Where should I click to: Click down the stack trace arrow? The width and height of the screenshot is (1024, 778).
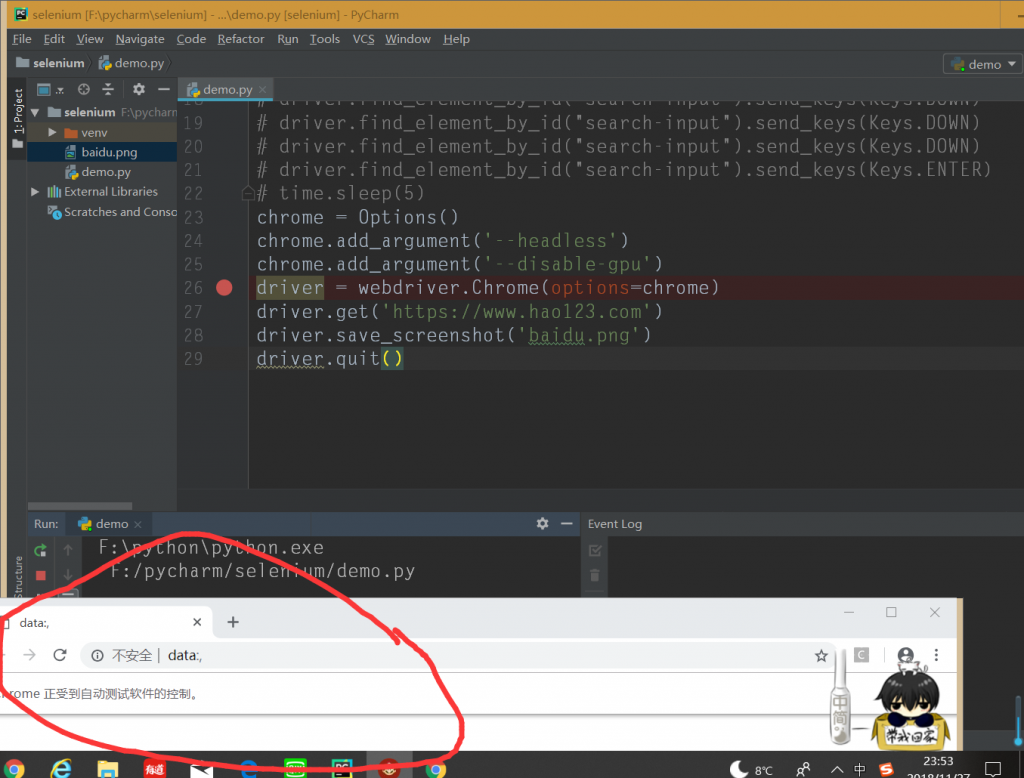click(x=68, y=575)
